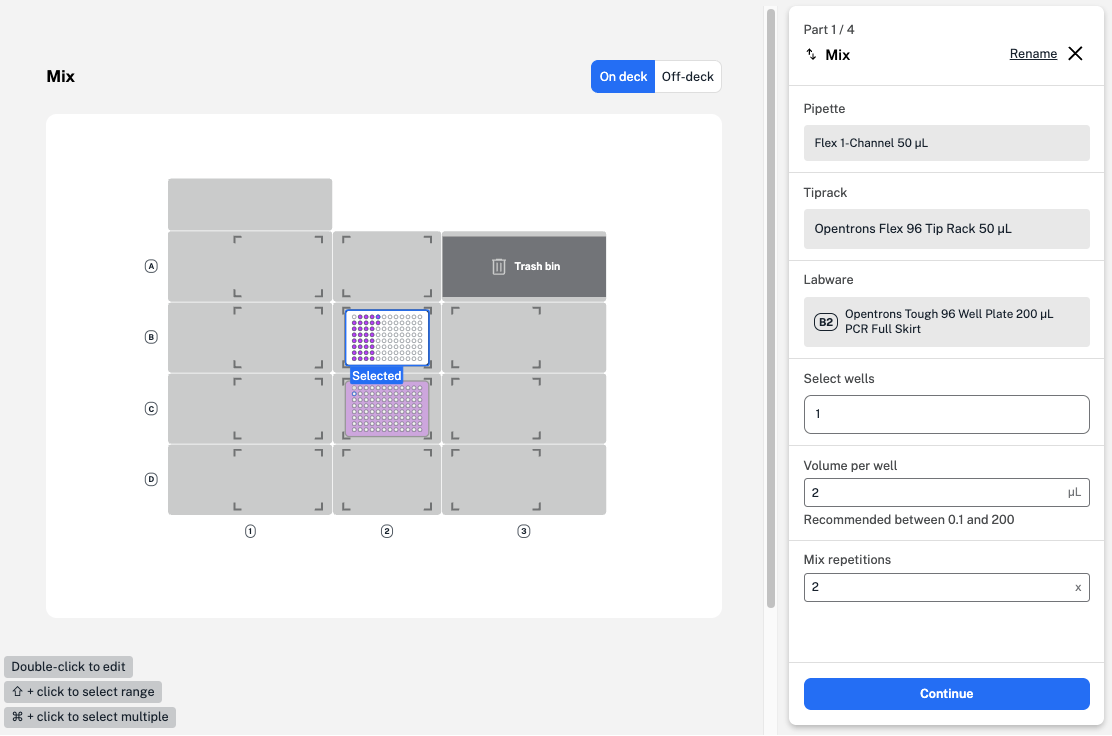The width and height of the screenshot is (1112, 736).
Task: Click the Mix step arrows icon
Action: click(x=811, y=55)
